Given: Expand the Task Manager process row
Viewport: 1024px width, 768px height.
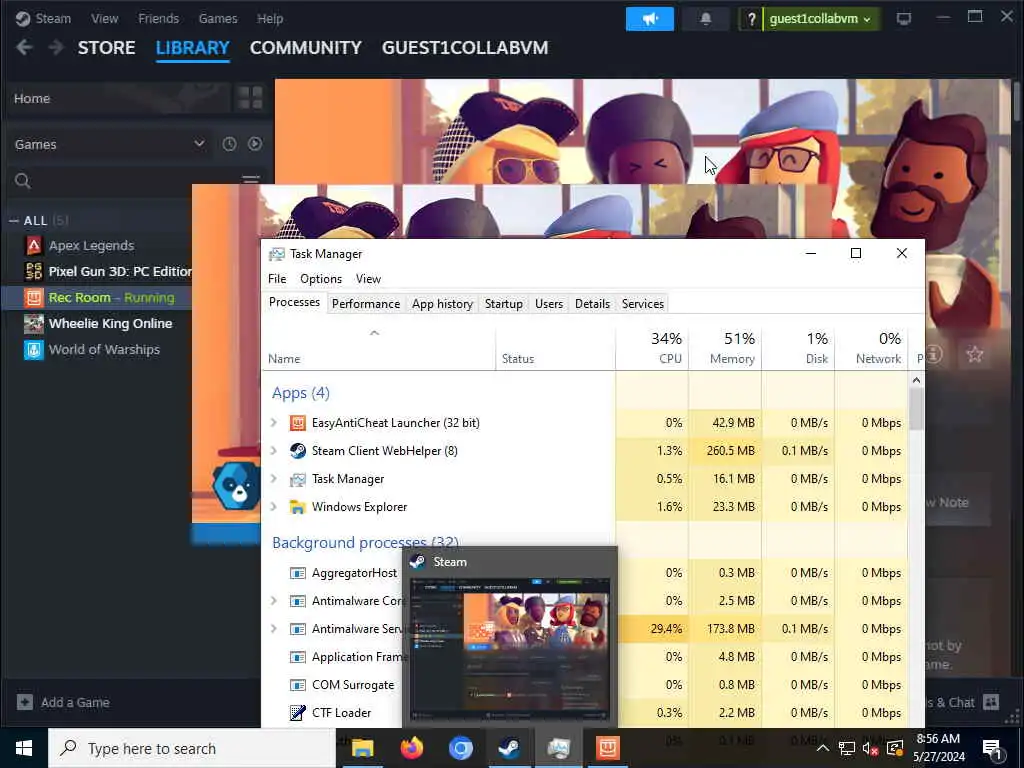Looking at the screenshot, I should click(274, 479).
